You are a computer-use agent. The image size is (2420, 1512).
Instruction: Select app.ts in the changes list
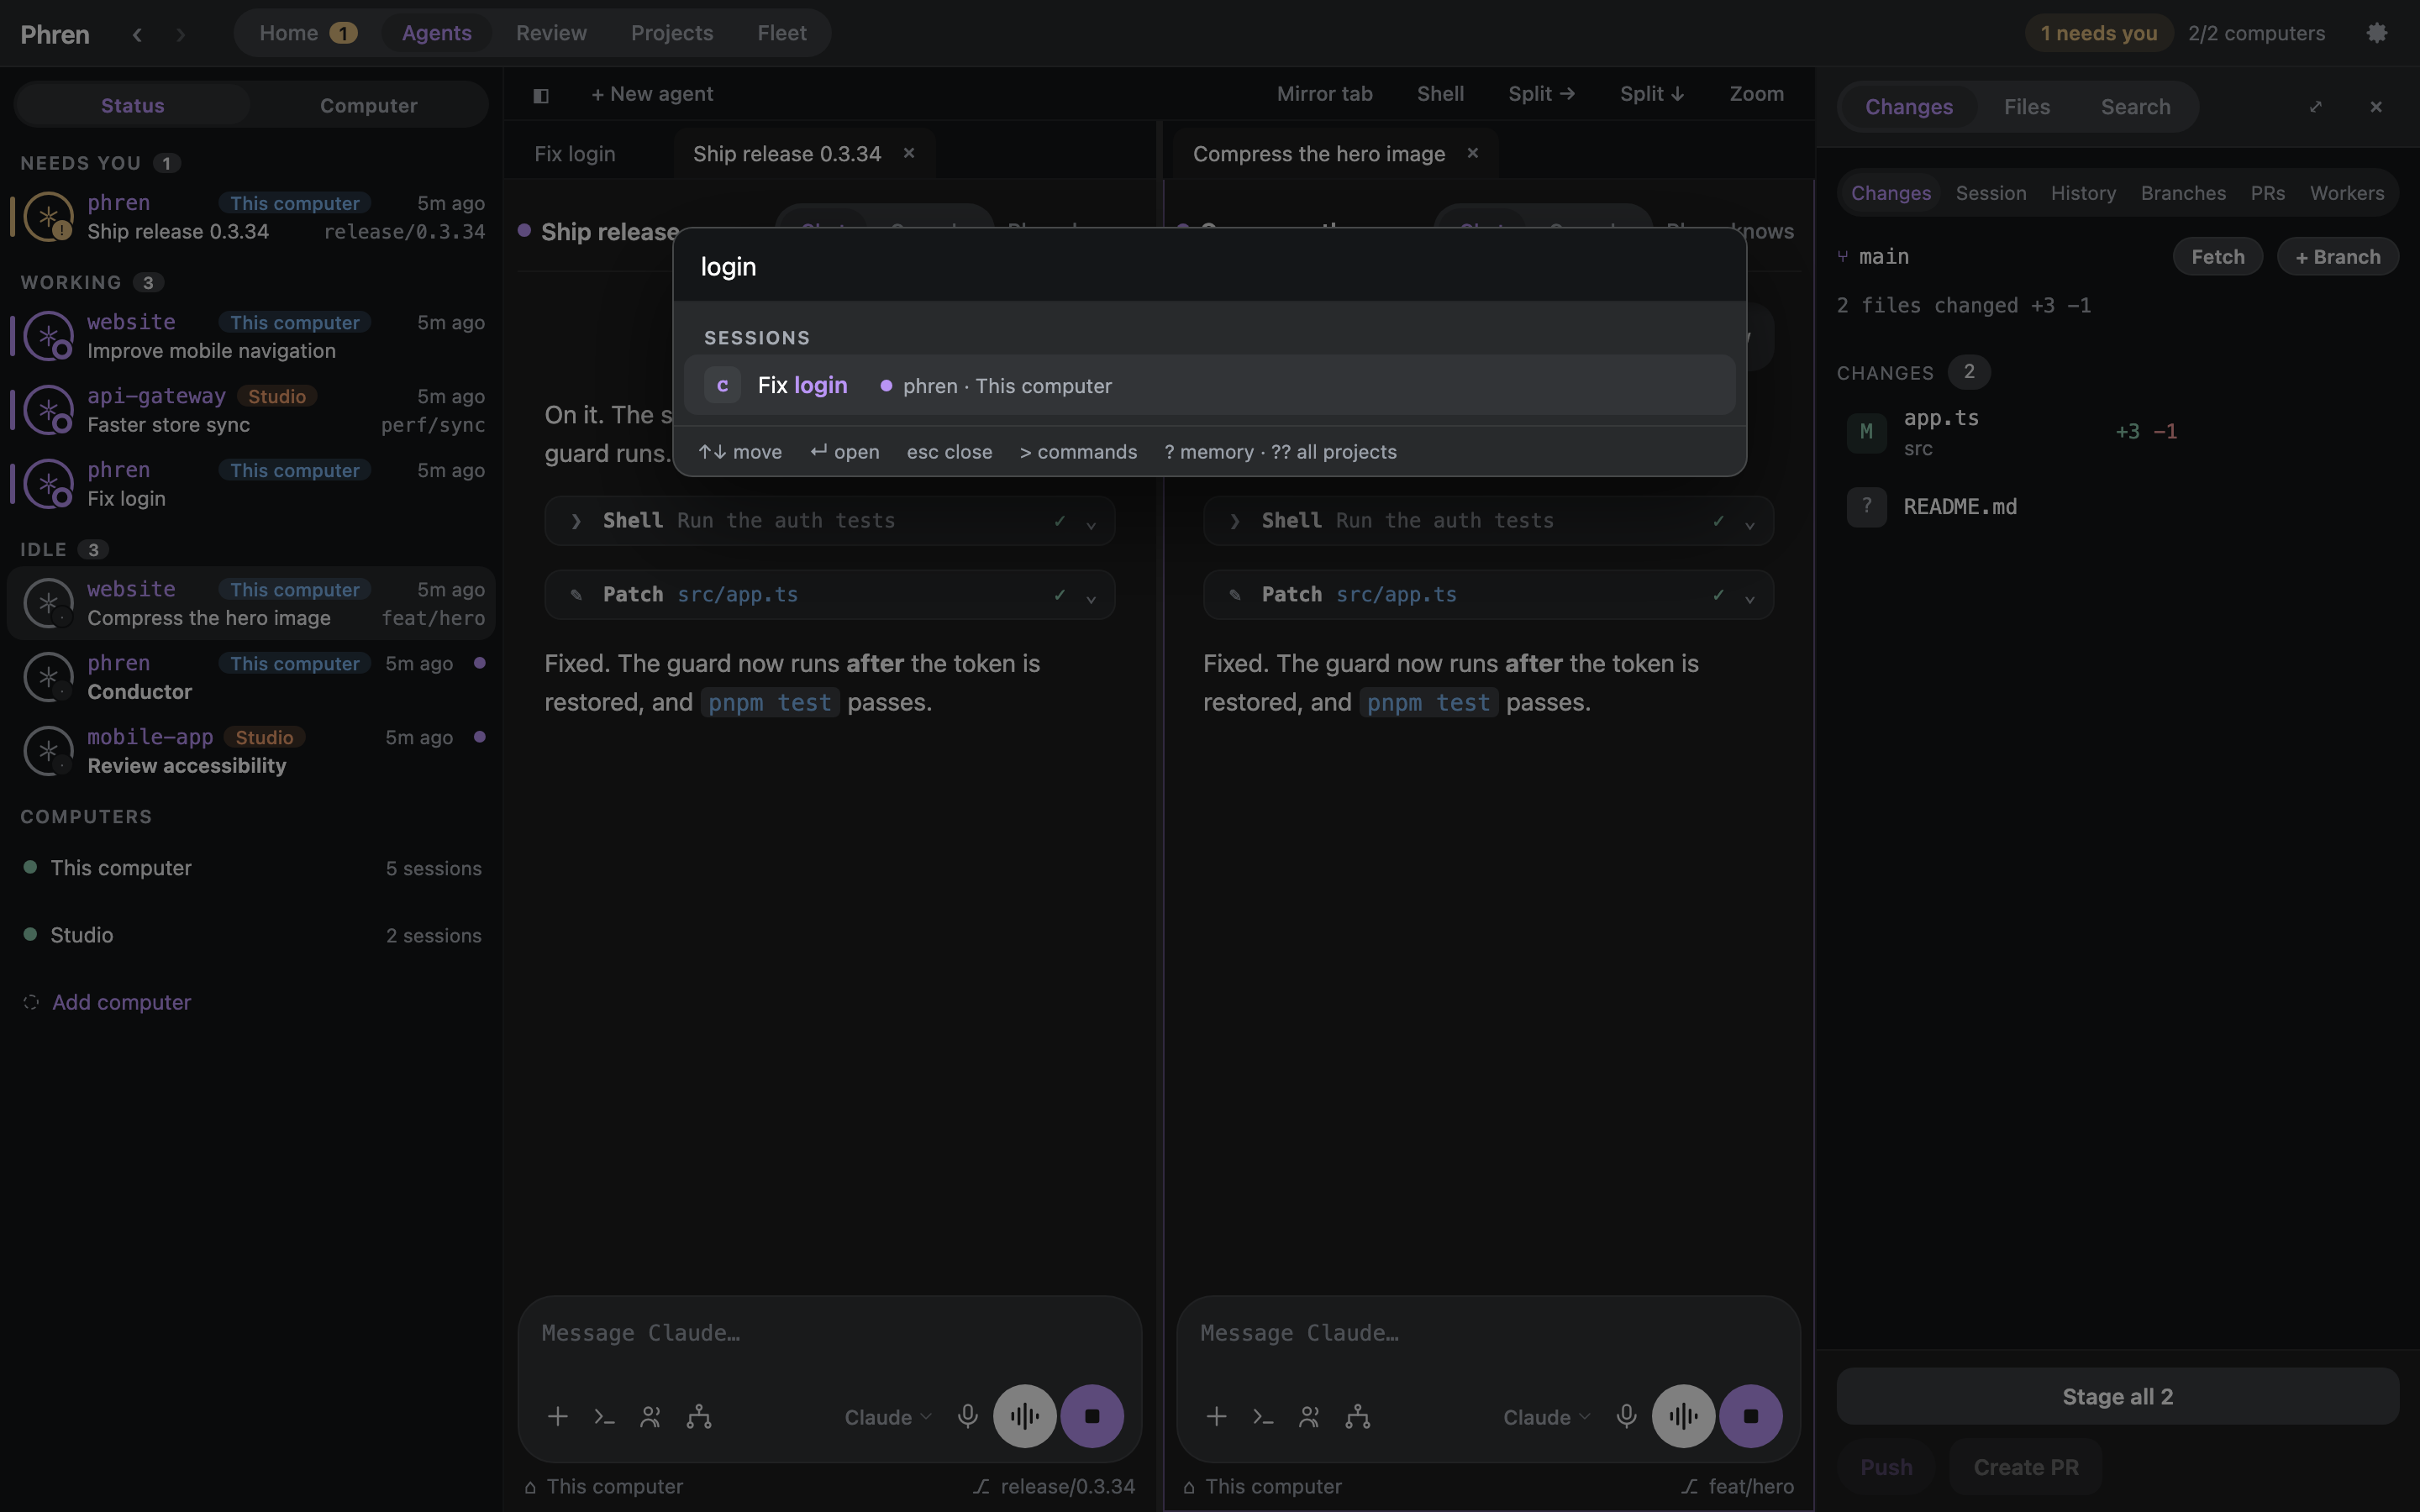point(2117,432)
